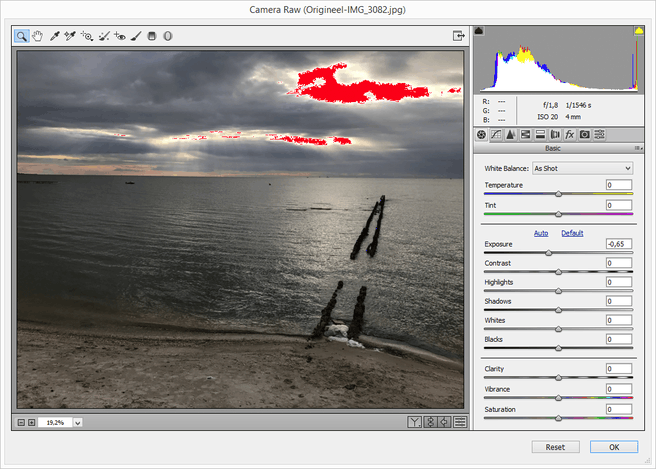Click the Shadows slider handle
656x469 pixels.
558,310
